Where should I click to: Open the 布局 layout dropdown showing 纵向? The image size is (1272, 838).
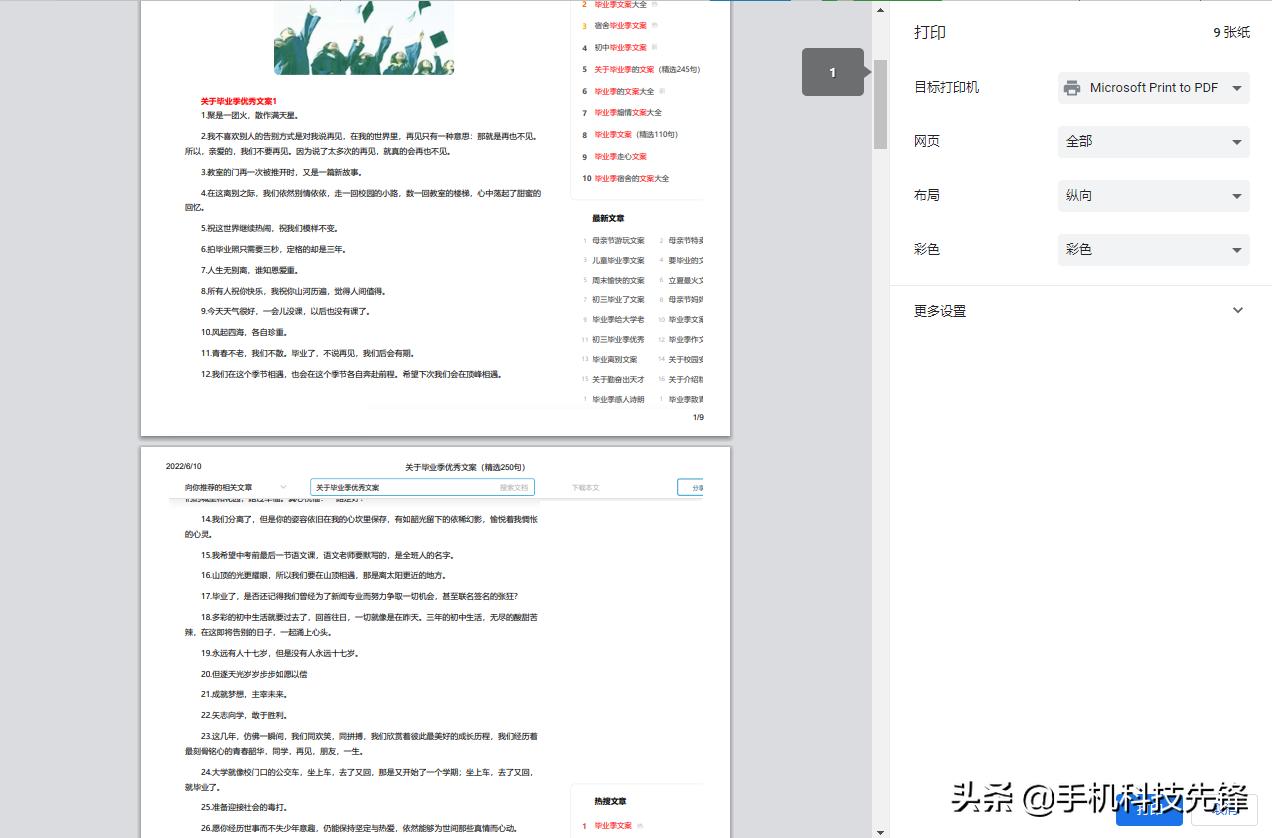tap(1153, 195)
